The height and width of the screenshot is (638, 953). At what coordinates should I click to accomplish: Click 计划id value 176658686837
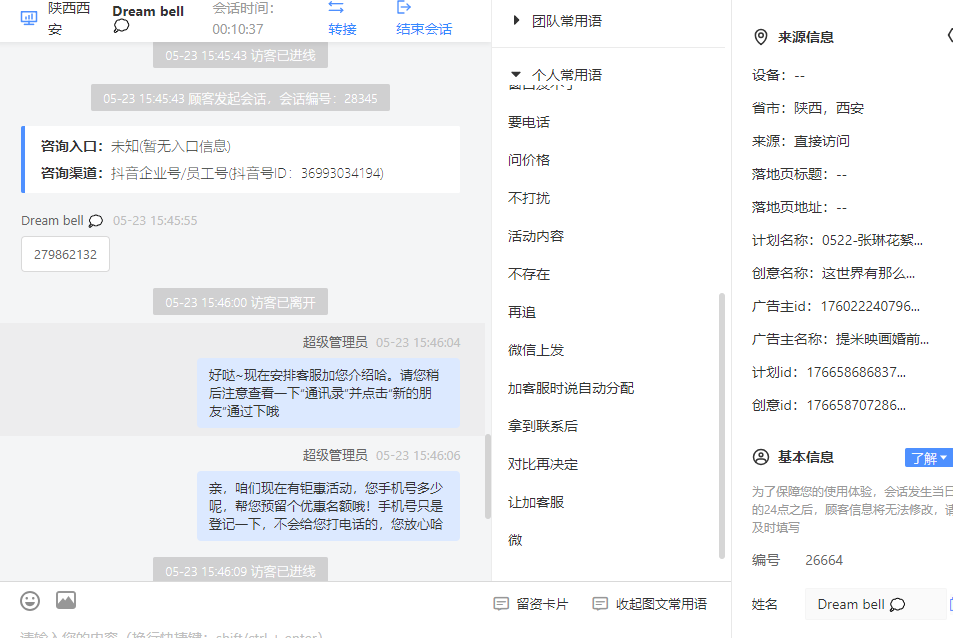[856, 372]
